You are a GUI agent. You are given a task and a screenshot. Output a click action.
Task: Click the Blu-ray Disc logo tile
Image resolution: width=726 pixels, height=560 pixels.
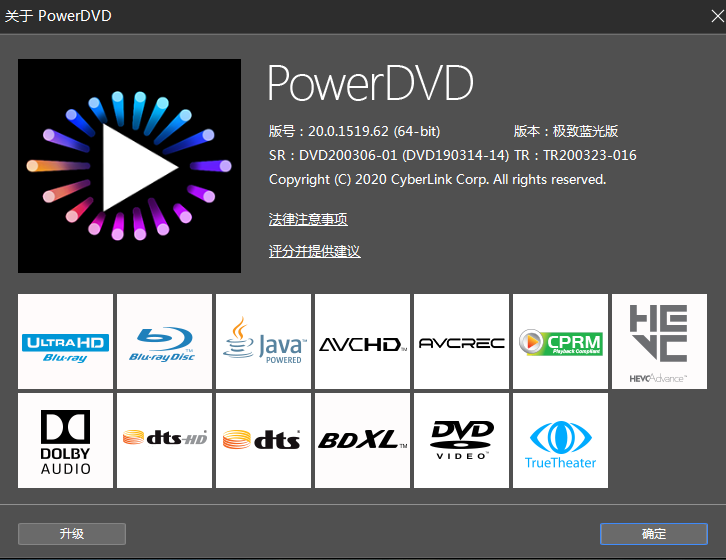[x=164, y=341]
